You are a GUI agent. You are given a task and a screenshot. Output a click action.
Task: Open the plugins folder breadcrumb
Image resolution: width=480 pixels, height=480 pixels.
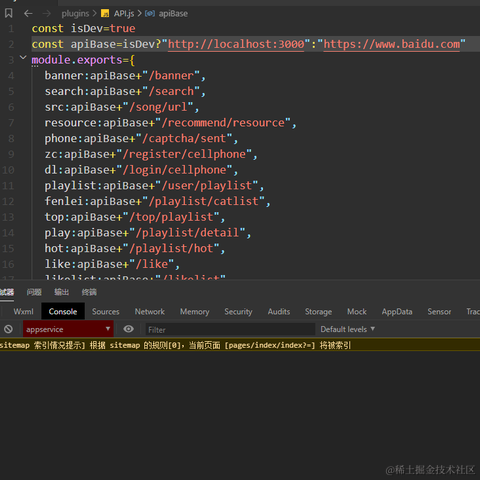point(75,13)
